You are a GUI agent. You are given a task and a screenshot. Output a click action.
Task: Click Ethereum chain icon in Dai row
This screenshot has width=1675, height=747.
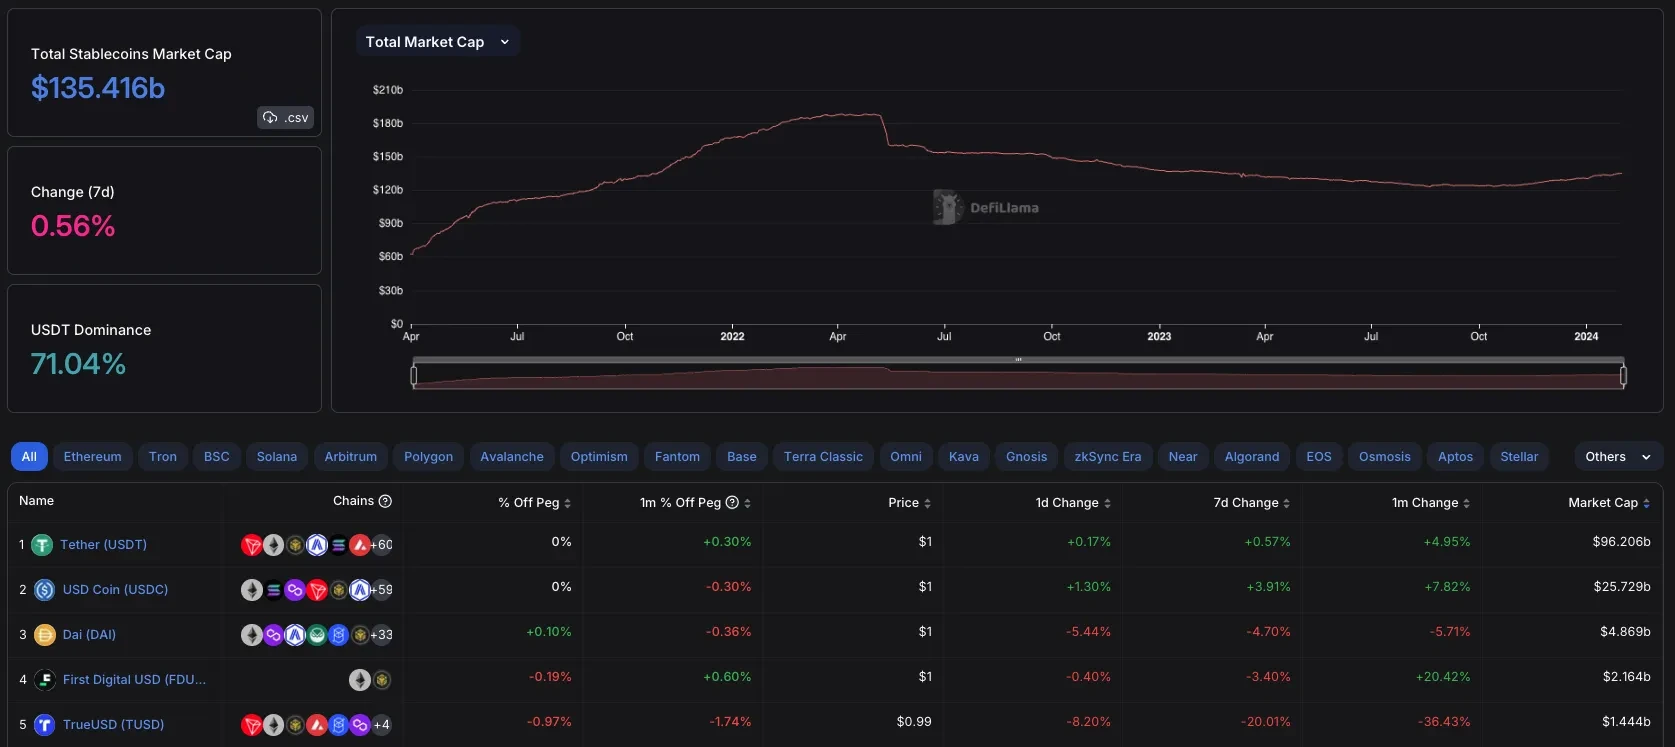tap(252, 635)
